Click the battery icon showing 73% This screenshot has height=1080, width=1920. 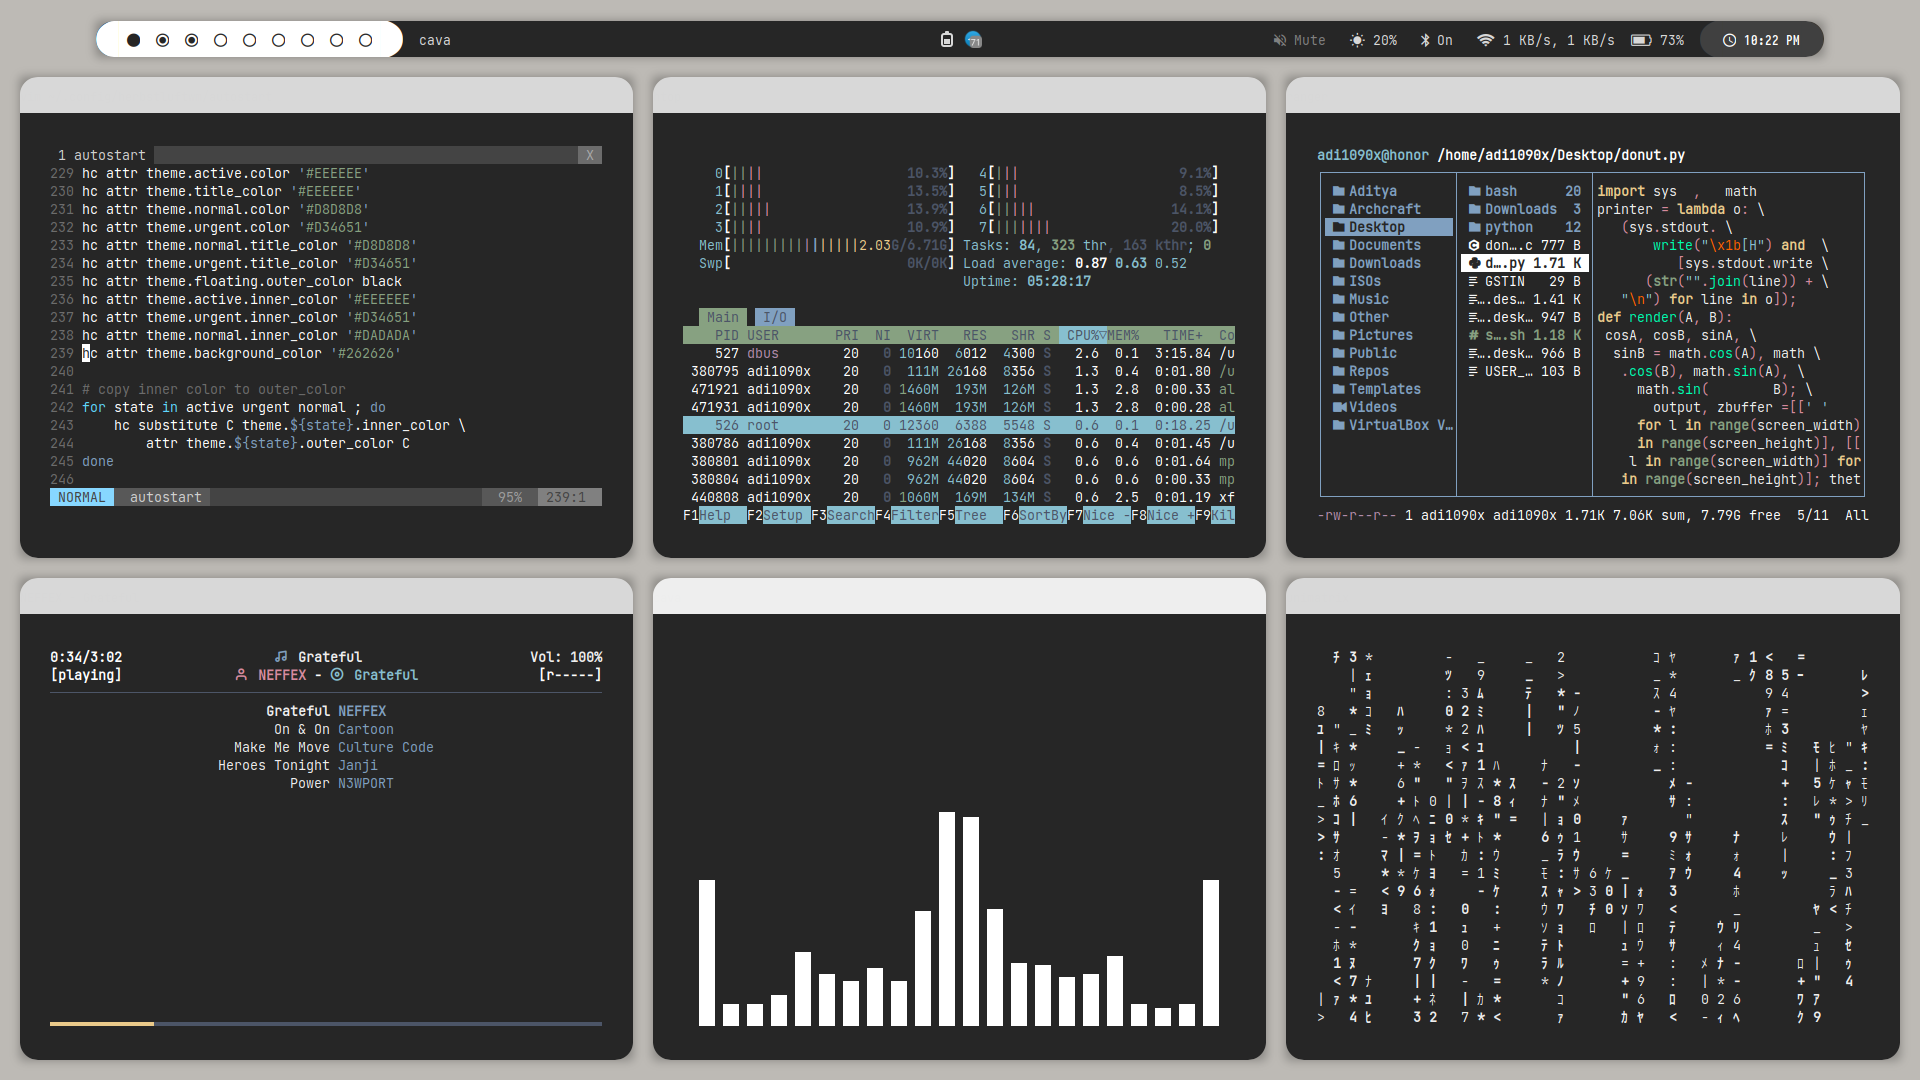click(1640, 40)
